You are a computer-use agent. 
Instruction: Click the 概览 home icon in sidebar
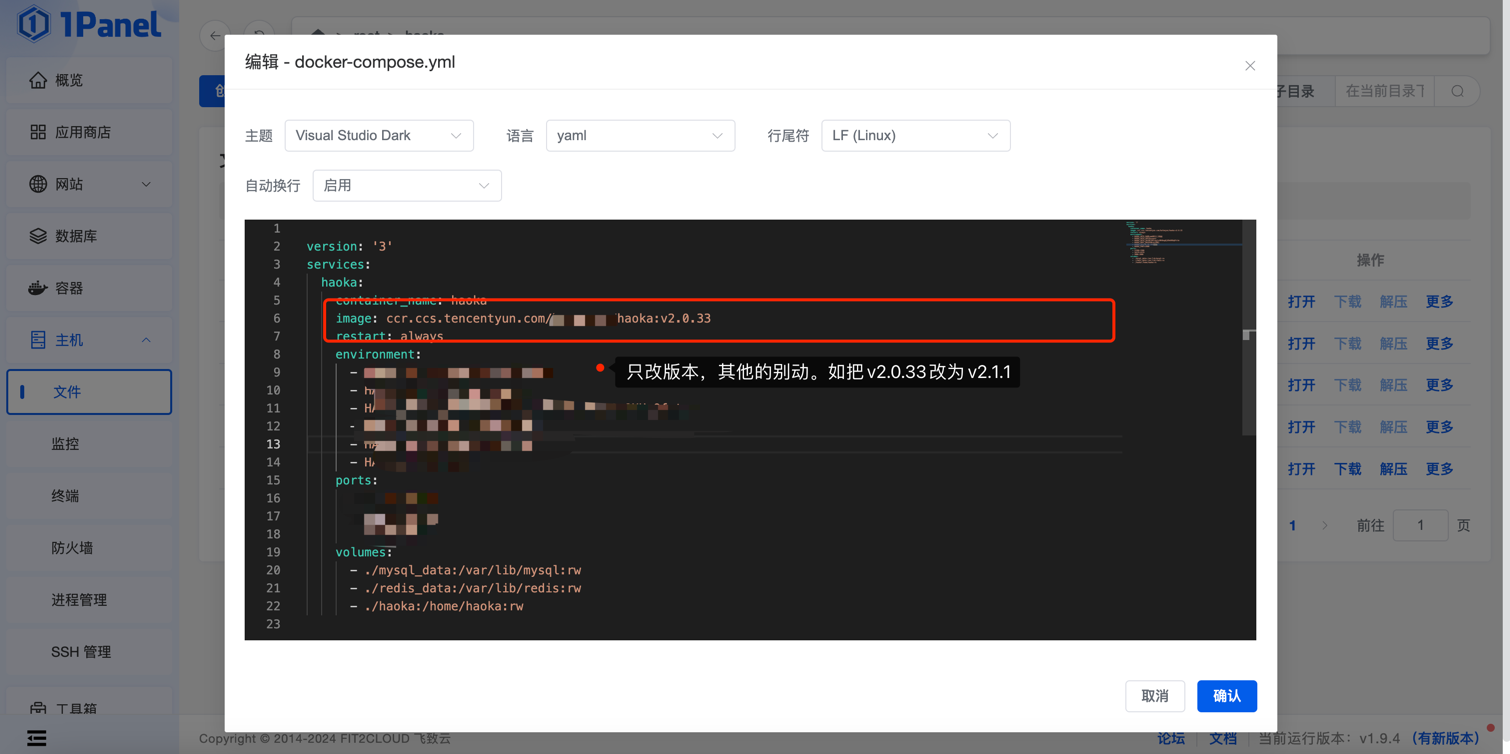(x=38, y=80)
